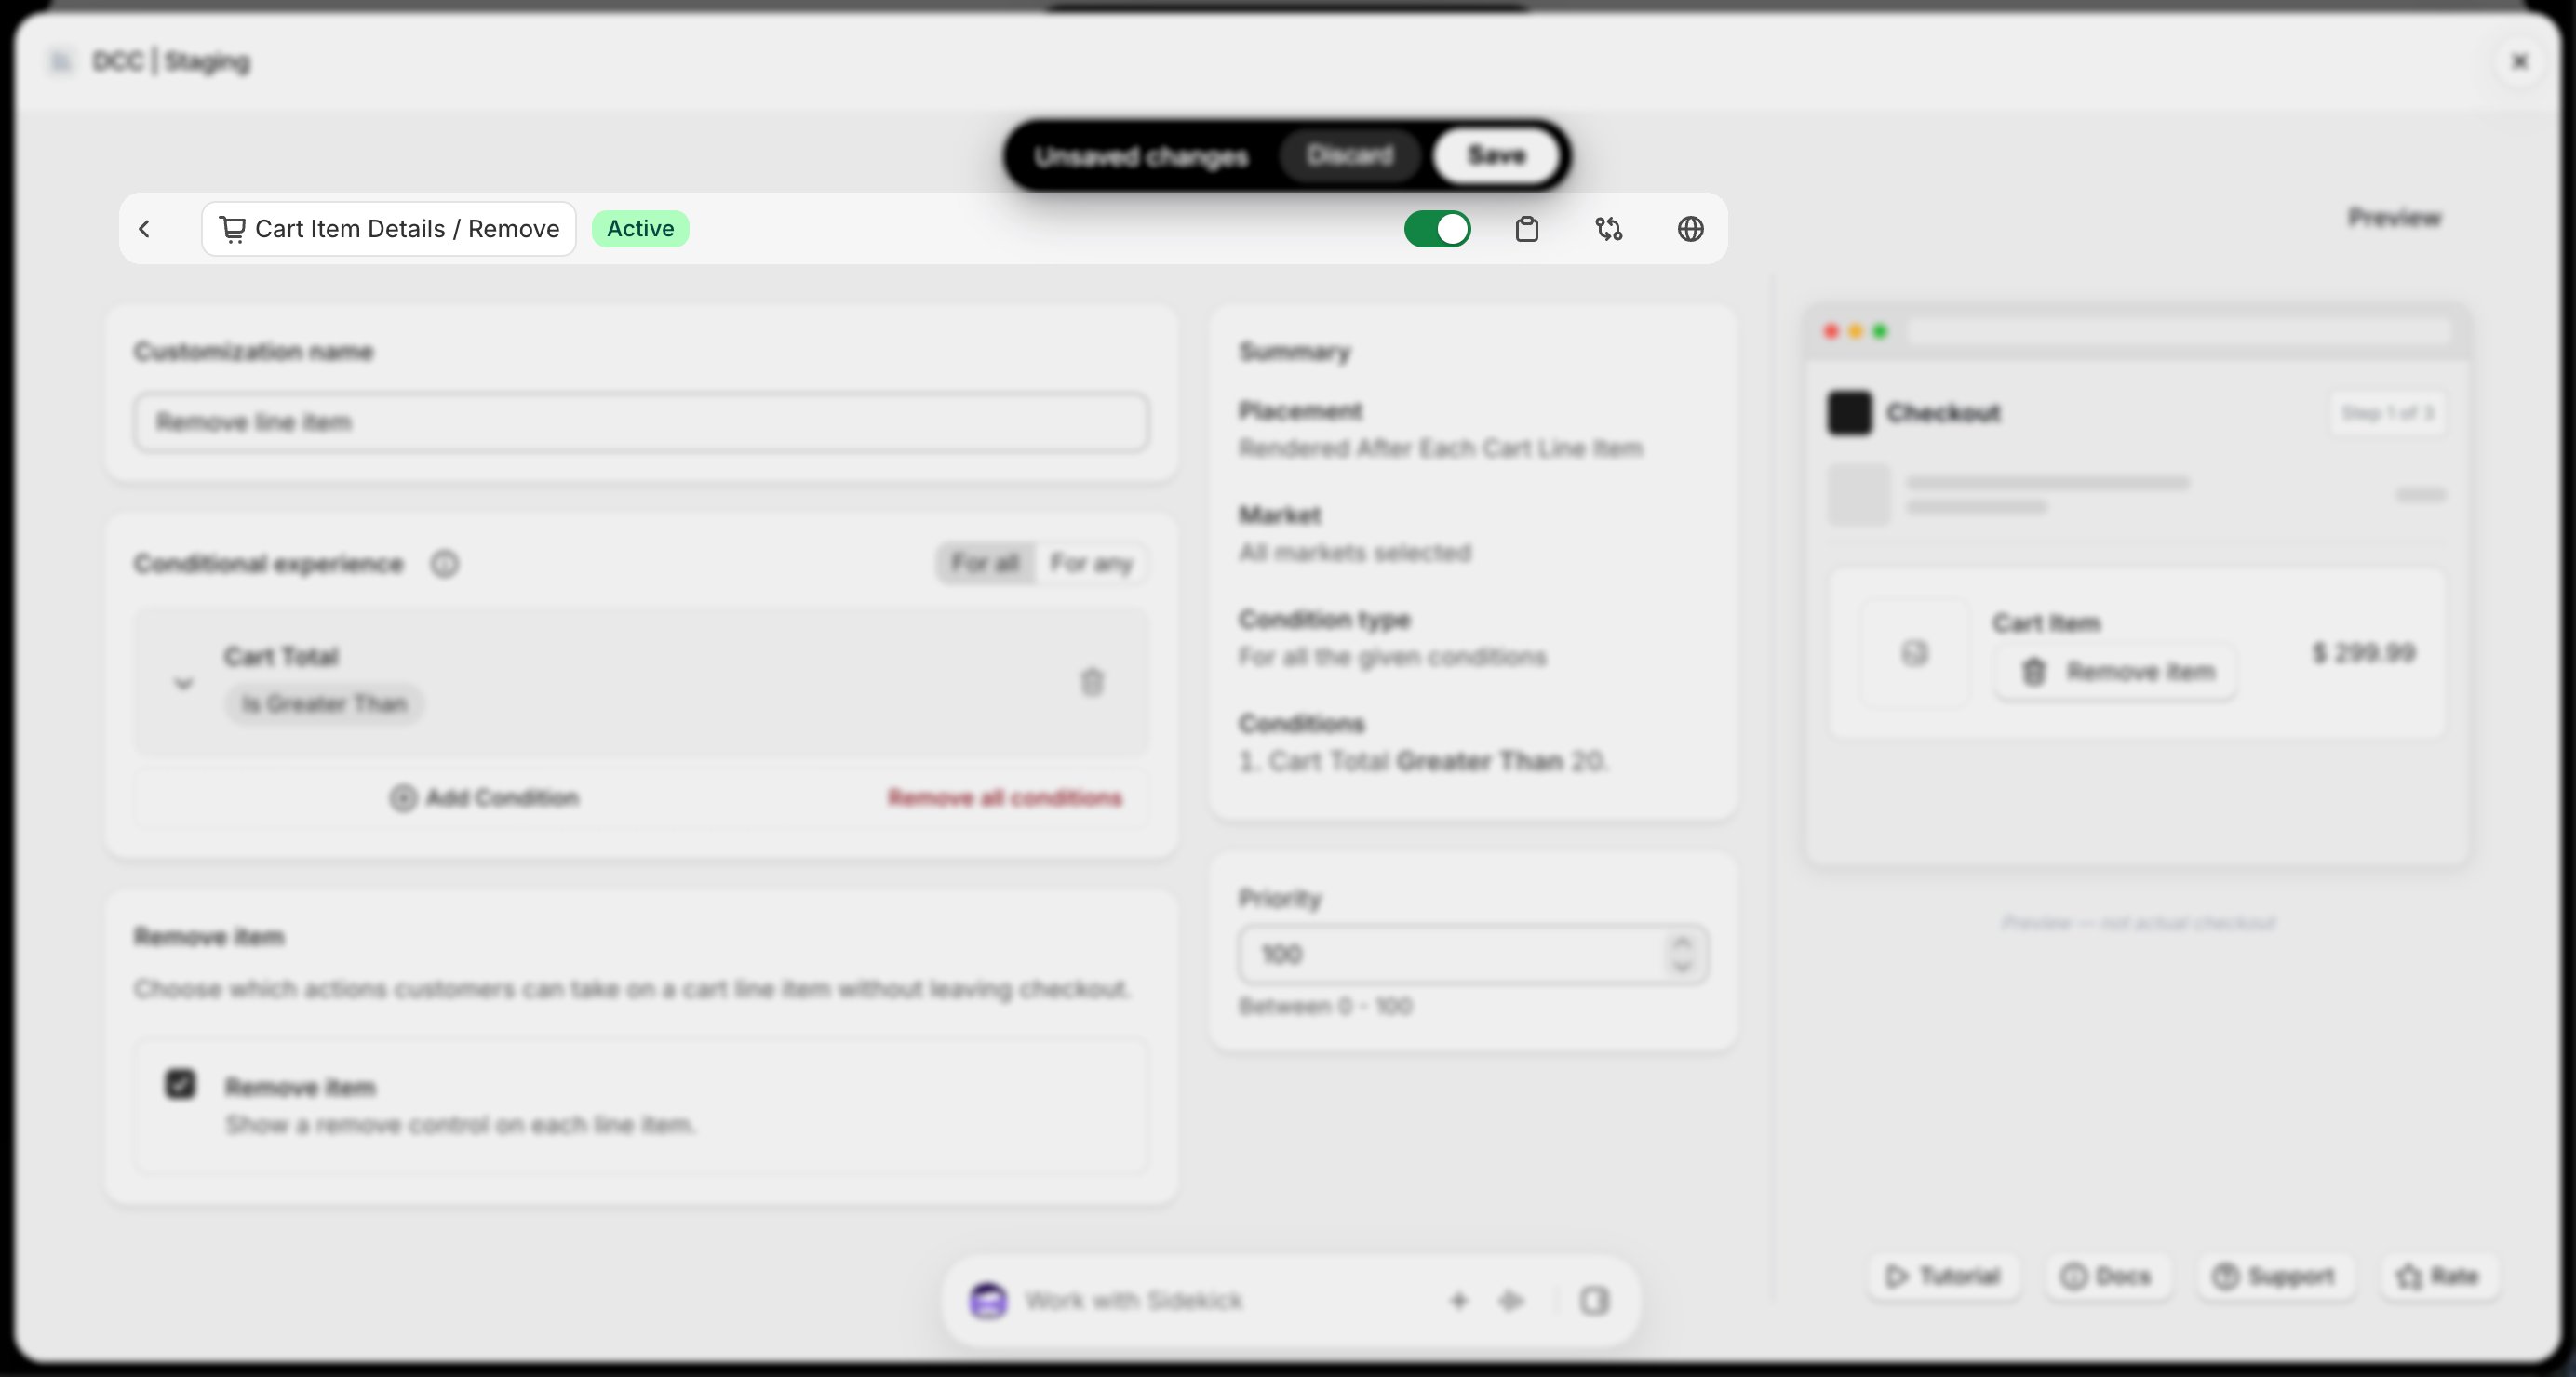This screenshot has height=1377, width=2576.
Task: Click the DCC app icon in title bar
Action: (61, 62)
